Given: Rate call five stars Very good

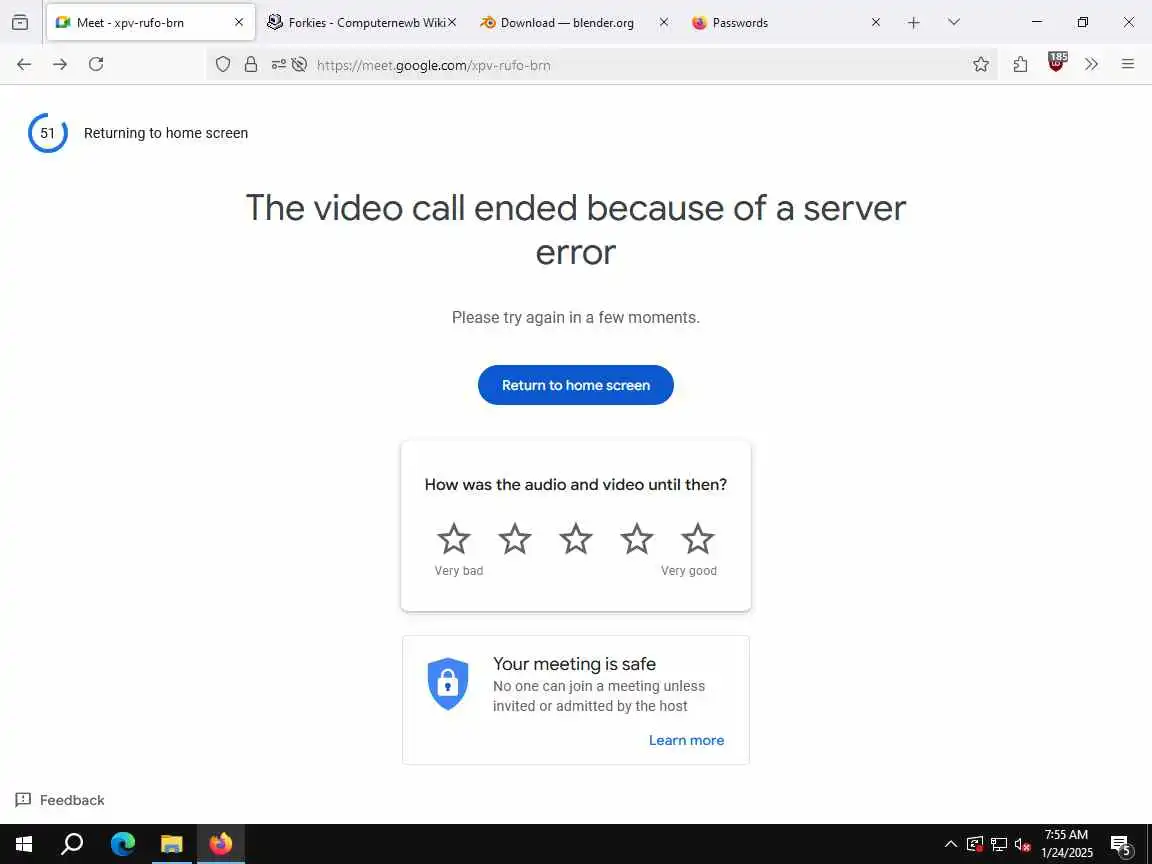Looking at the screenshot, I should pos(698,539).
